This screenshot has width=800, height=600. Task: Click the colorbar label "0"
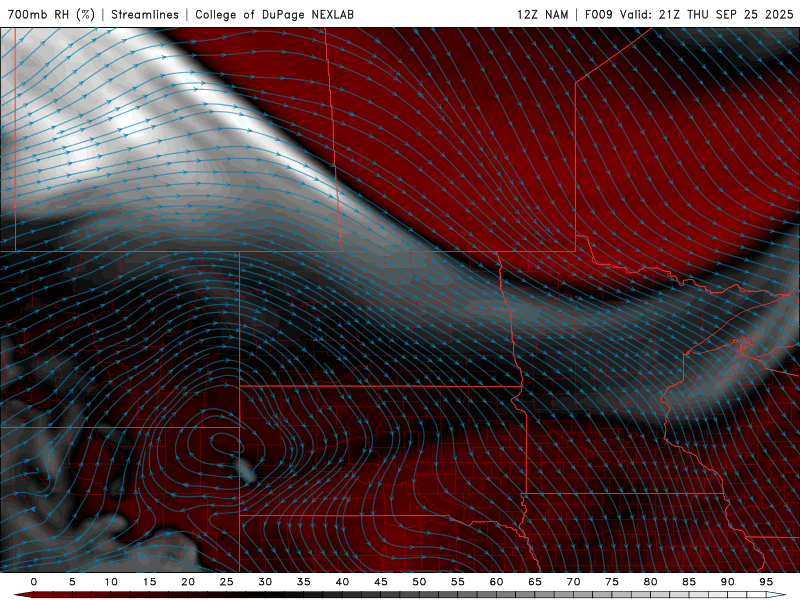click(x=34, y=582)
